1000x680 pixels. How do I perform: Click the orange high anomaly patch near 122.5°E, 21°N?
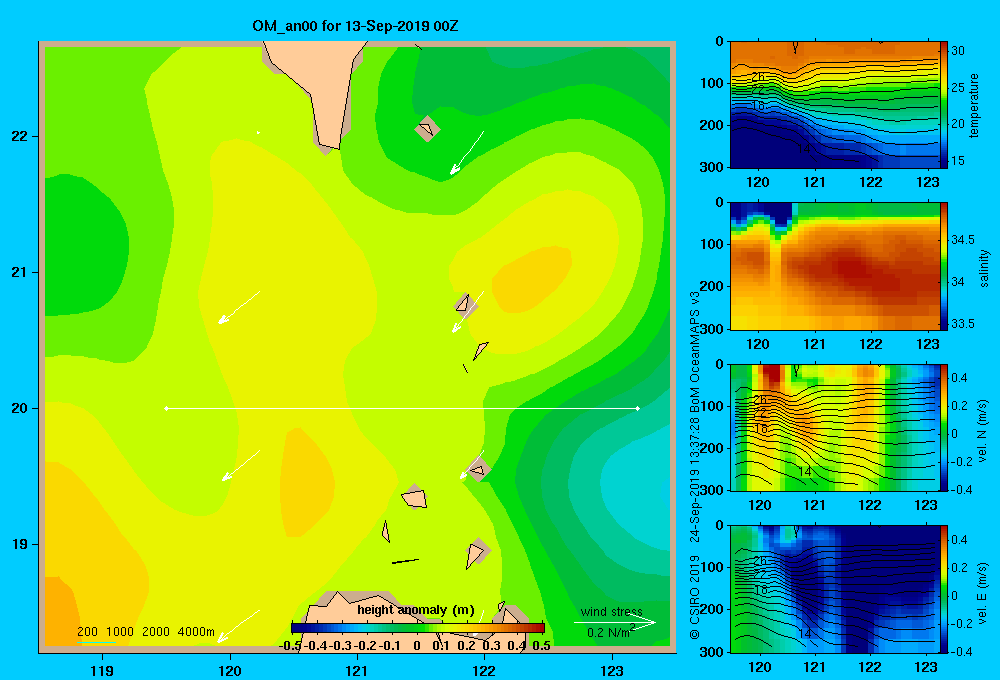(x=531, y=279)
